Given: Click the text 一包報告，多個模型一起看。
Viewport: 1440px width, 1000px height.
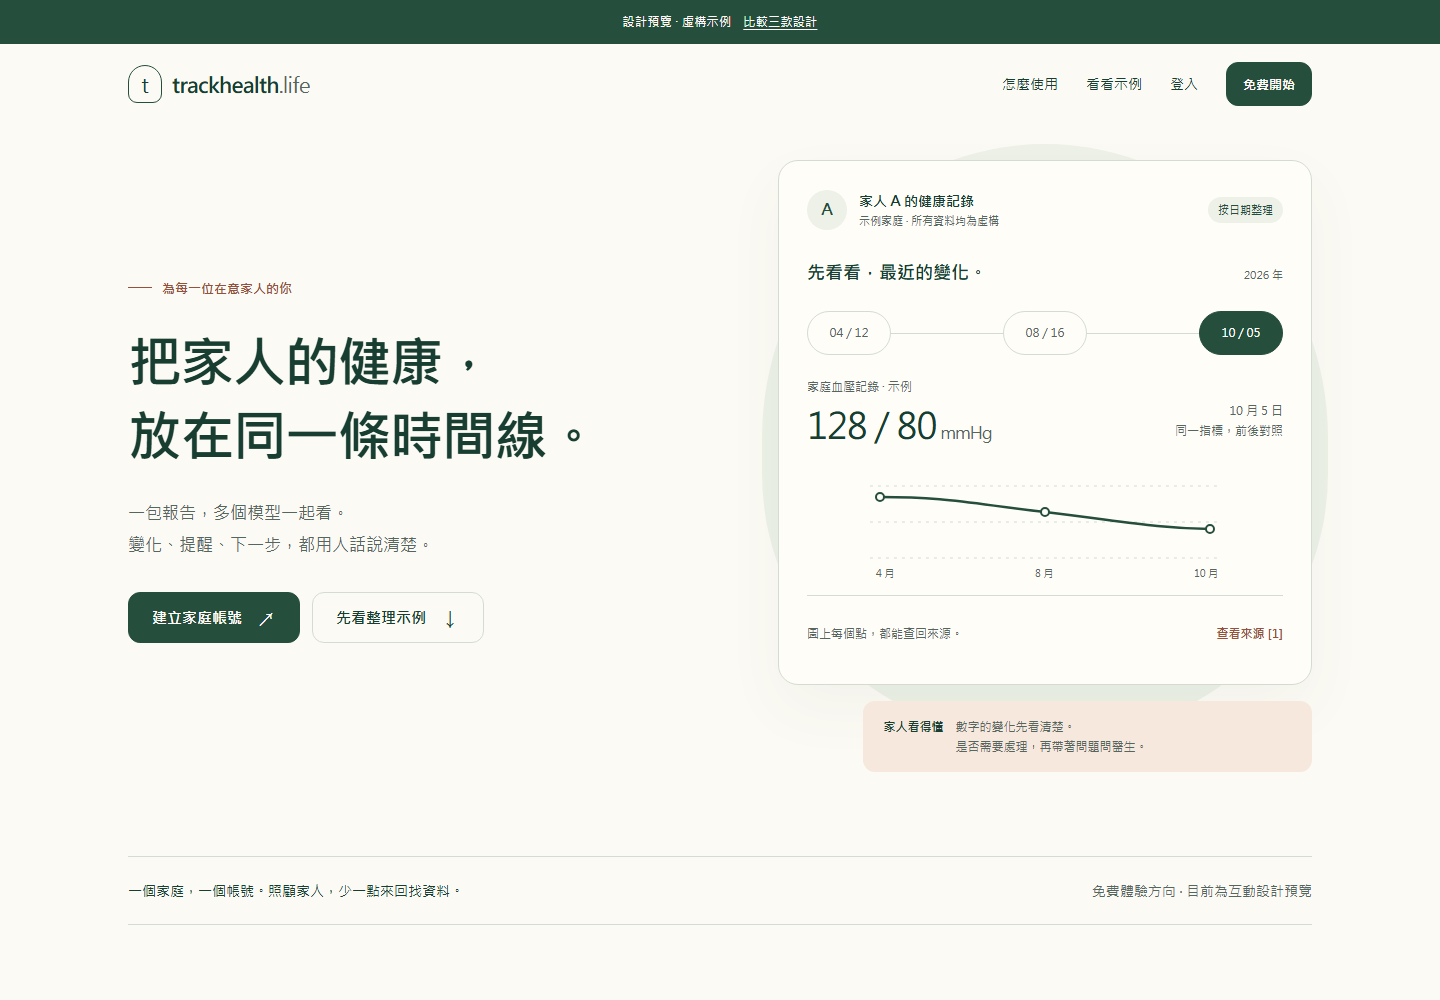Looking at the screenshot, I should (x=238, y=513).
